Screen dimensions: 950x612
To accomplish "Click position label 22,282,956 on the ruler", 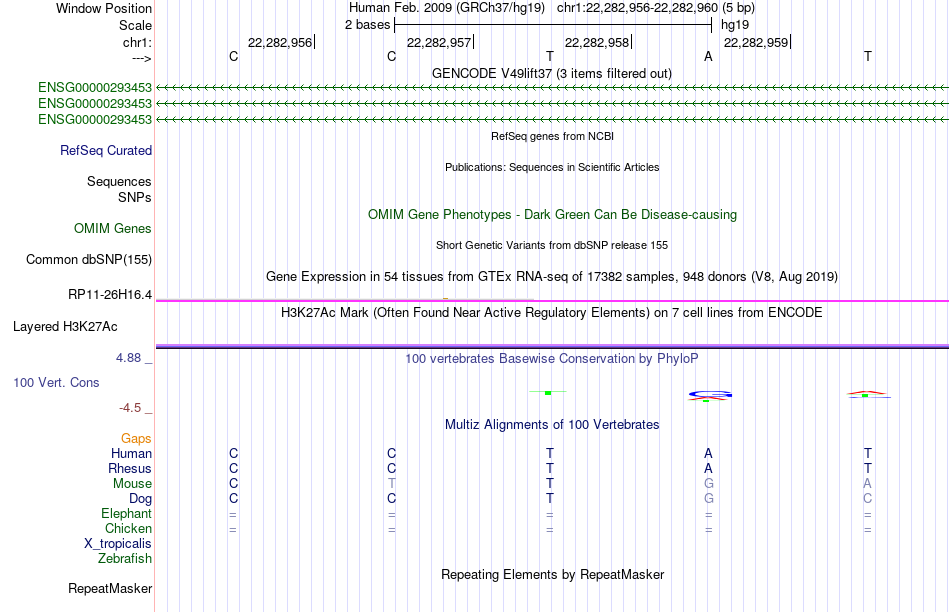I will click(280, 42).
